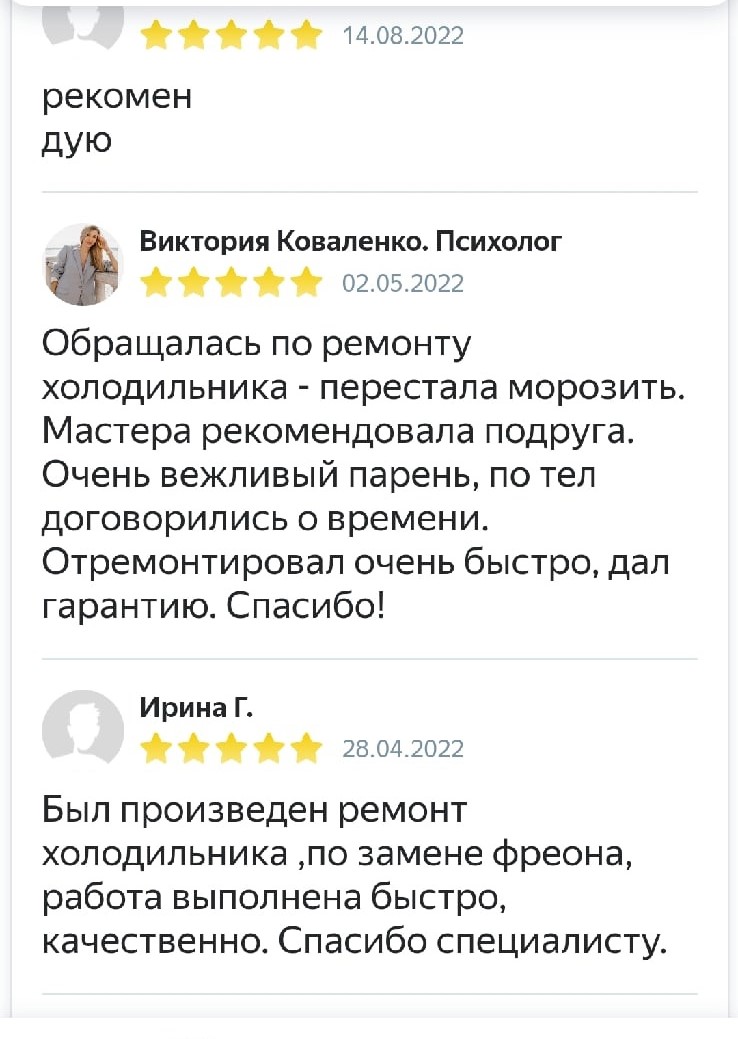Click review date 02.05.2022
This screenshot has width=738, height=1039.
click(x=403, y=284)
